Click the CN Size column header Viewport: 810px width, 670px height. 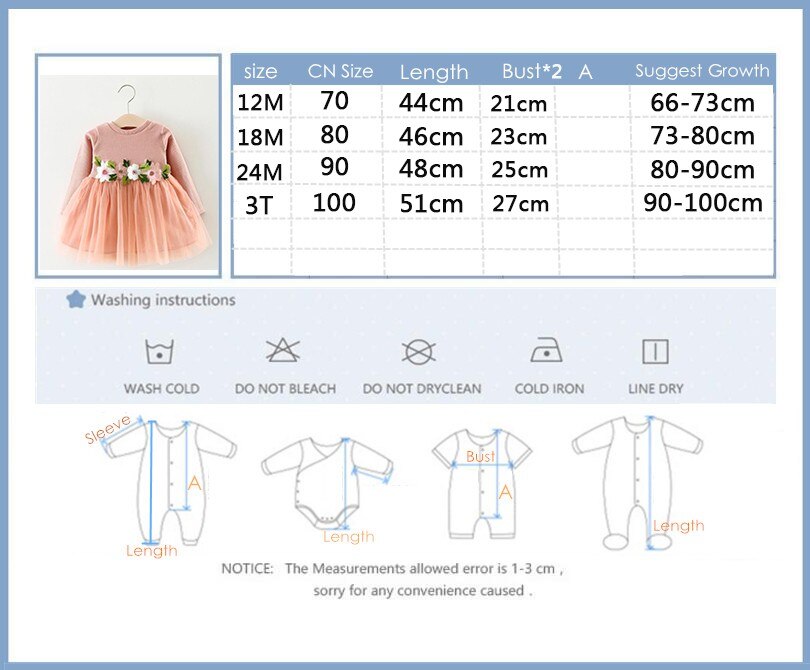tap(340, 71)
